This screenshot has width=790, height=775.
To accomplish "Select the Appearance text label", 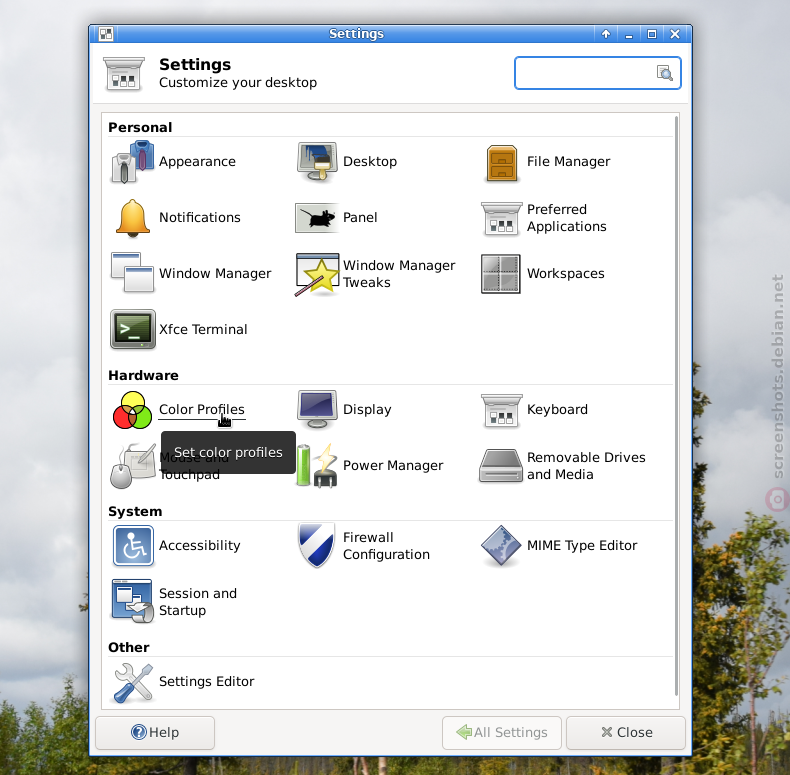I will (198, 161).
